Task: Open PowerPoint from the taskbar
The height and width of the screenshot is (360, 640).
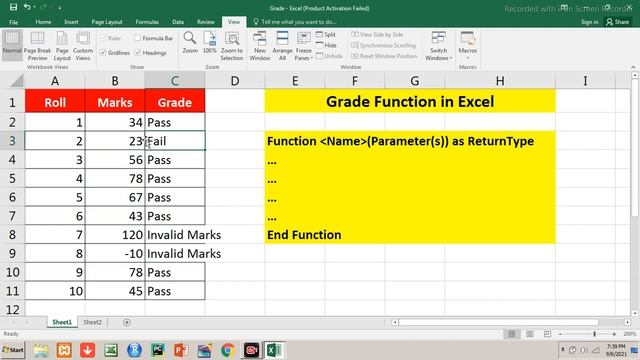Action: (181, 350)
